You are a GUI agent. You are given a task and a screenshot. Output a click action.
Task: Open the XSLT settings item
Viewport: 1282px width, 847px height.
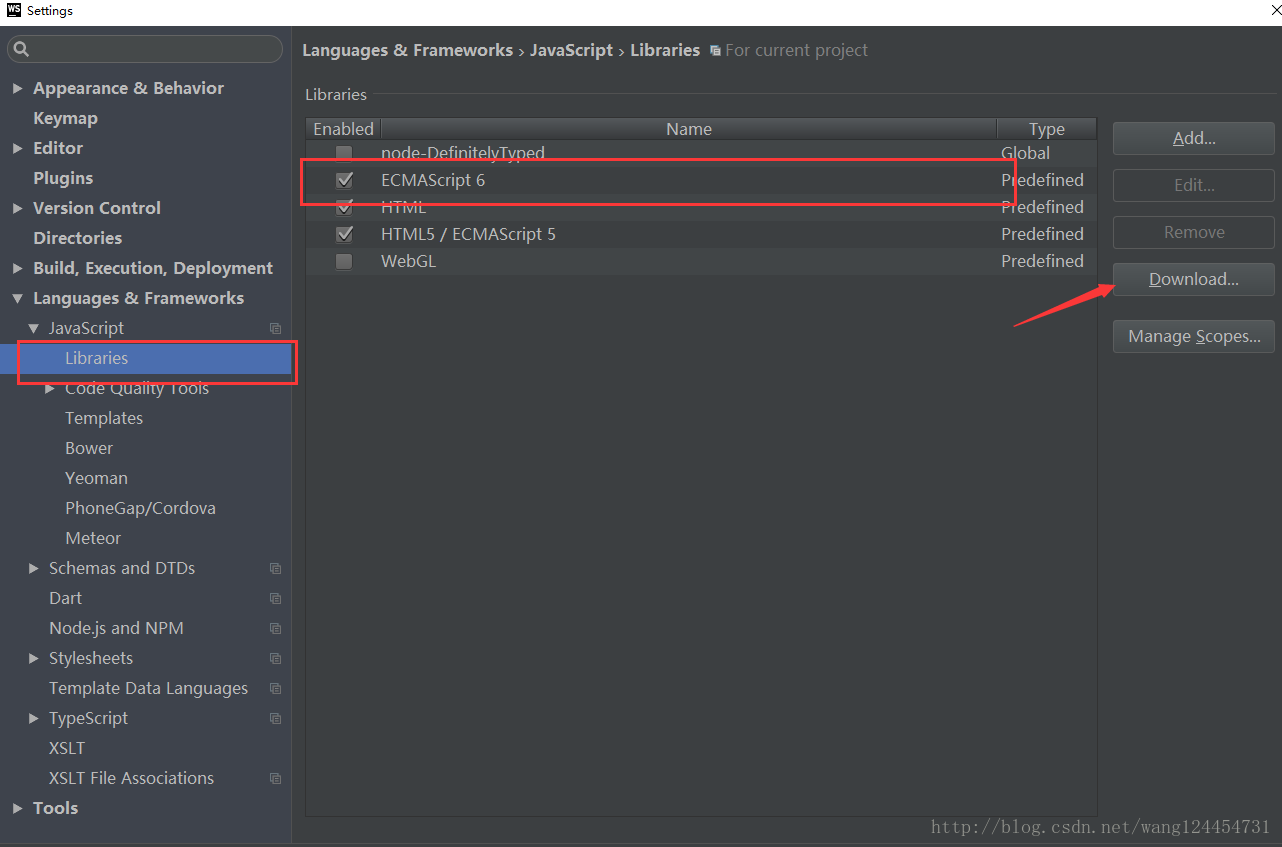tap(67, 748)
